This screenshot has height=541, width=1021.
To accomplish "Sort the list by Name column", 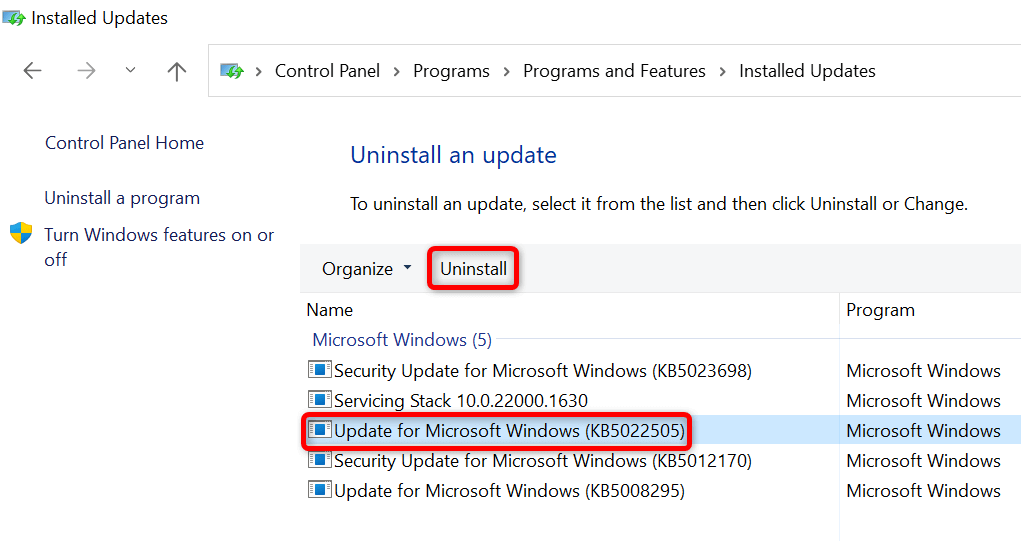I will [x=330, y=310].
